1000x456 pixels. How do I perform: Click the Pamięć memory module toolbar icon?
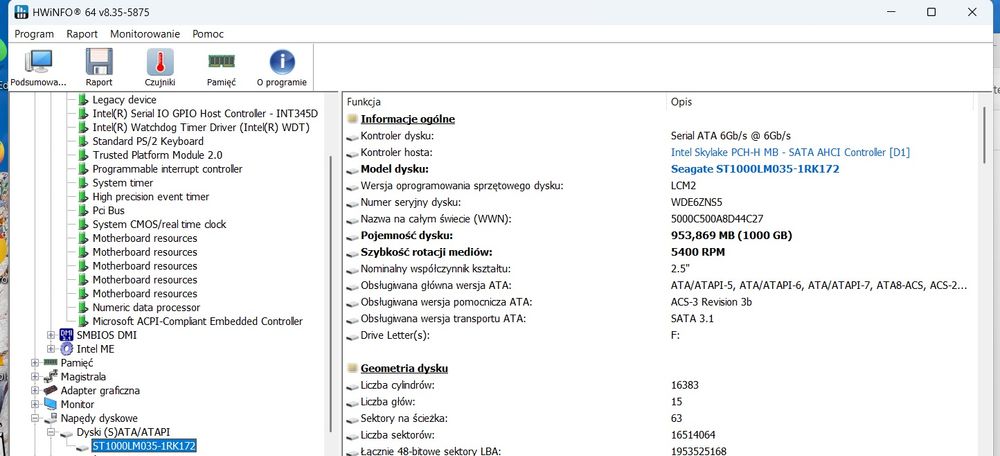[x=221, y=61]
